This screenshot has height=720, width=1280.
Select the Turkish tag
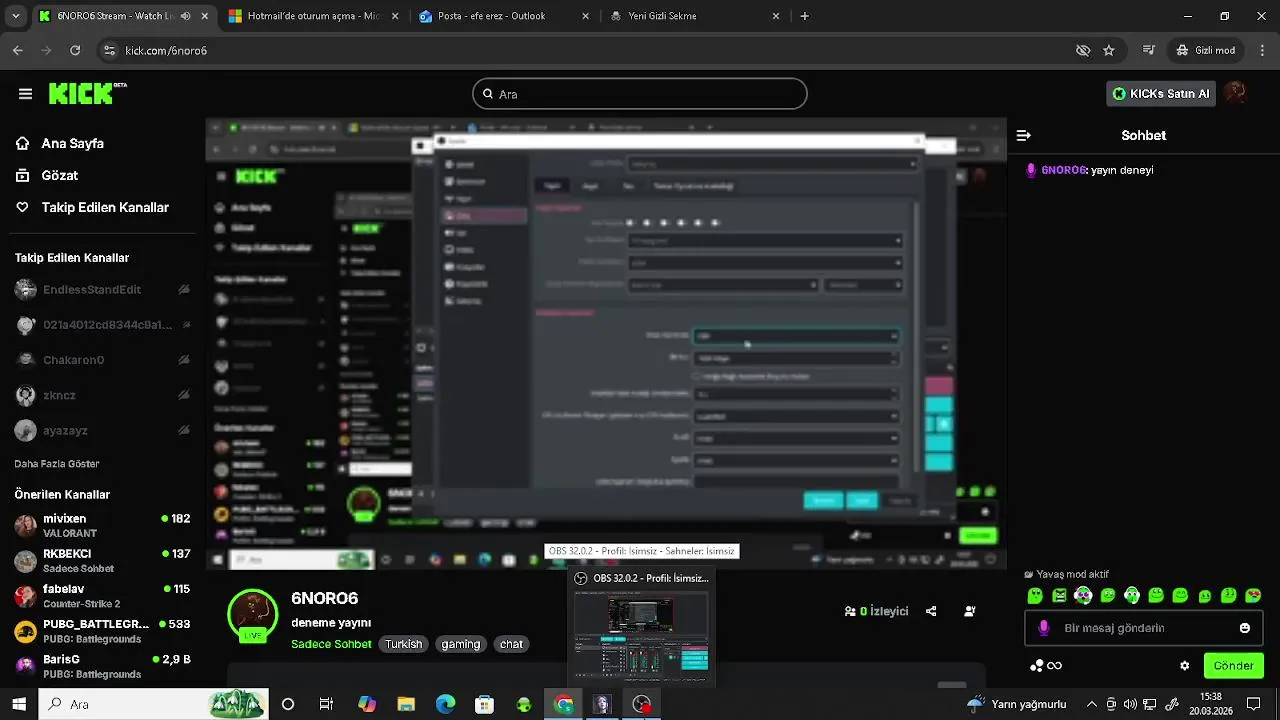[404, 644]
